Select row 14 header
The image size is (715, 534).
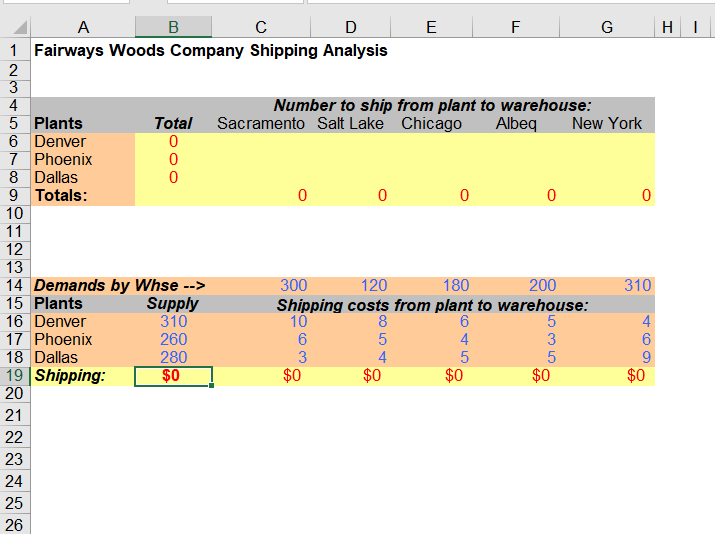point(15,285)
